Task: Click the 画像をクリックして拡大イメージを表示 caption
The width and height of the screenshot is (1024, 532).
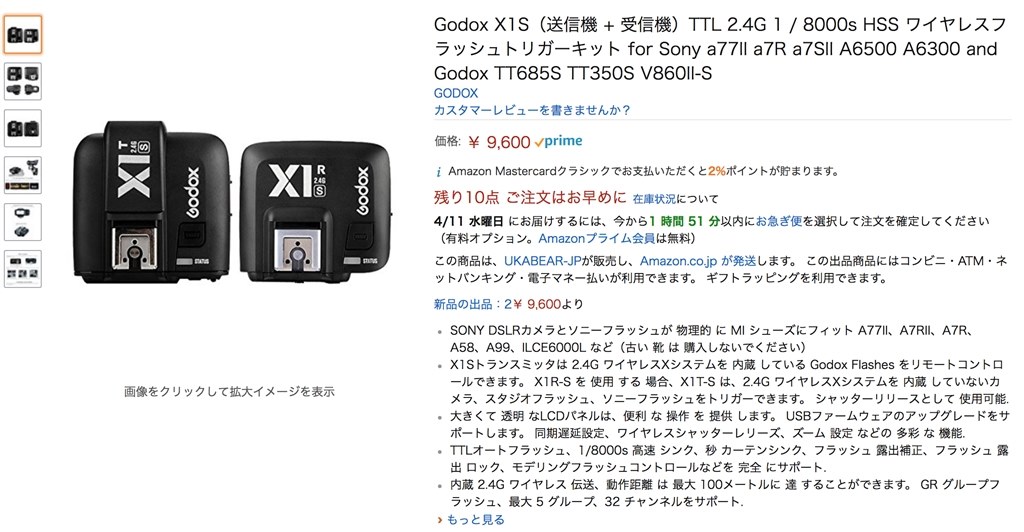Action: 229,392
